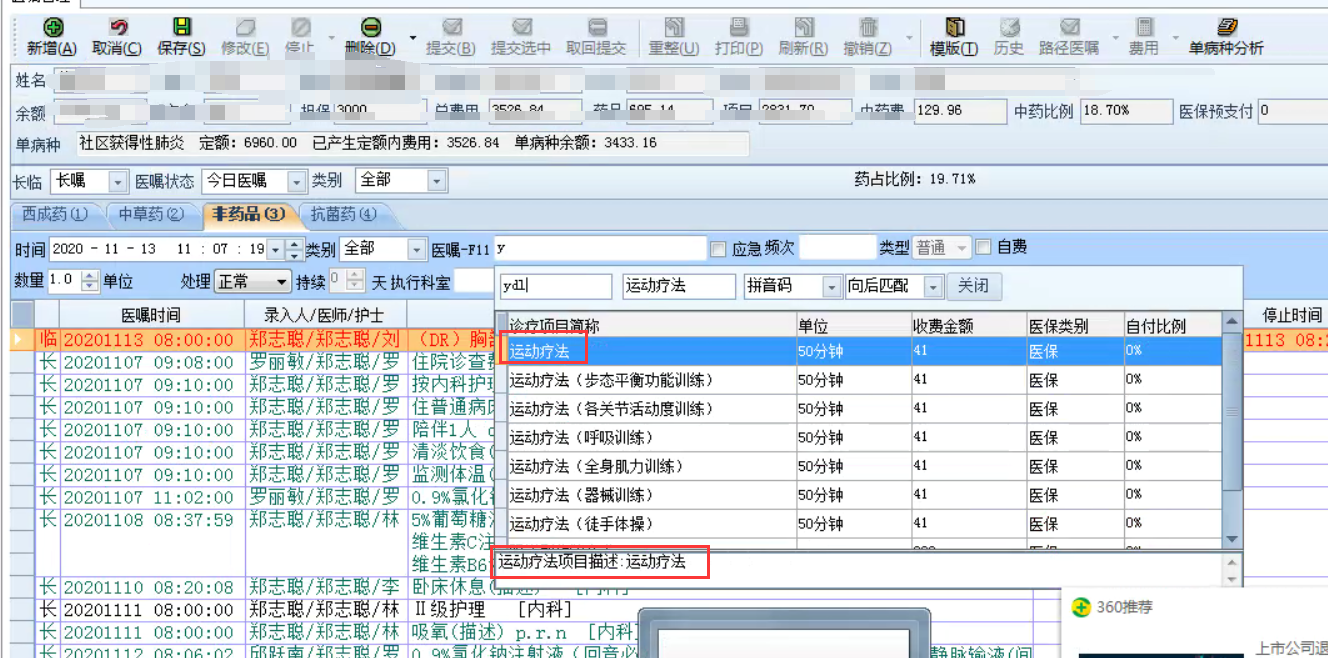Select 运动疗法（全身肌力训练） row
Screen dimensions: 1328x658
864,467
